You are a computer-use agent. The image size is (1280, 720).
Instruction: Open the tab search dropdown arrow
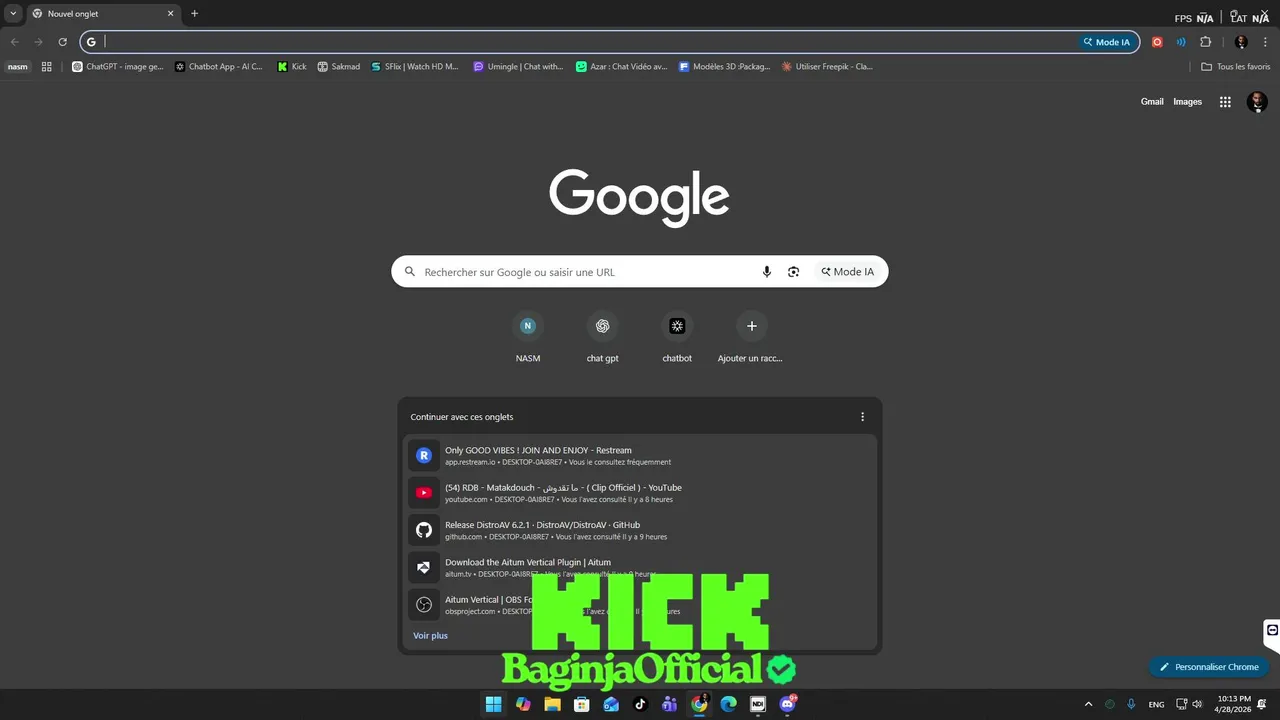tap(13, 14)
